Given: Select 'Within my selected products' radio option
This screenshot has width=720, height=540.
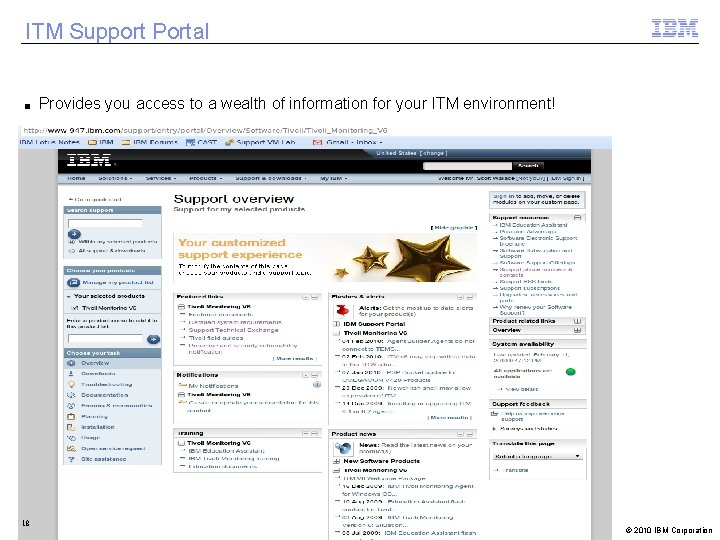Looking at the screenshot, I should point(72,242).
